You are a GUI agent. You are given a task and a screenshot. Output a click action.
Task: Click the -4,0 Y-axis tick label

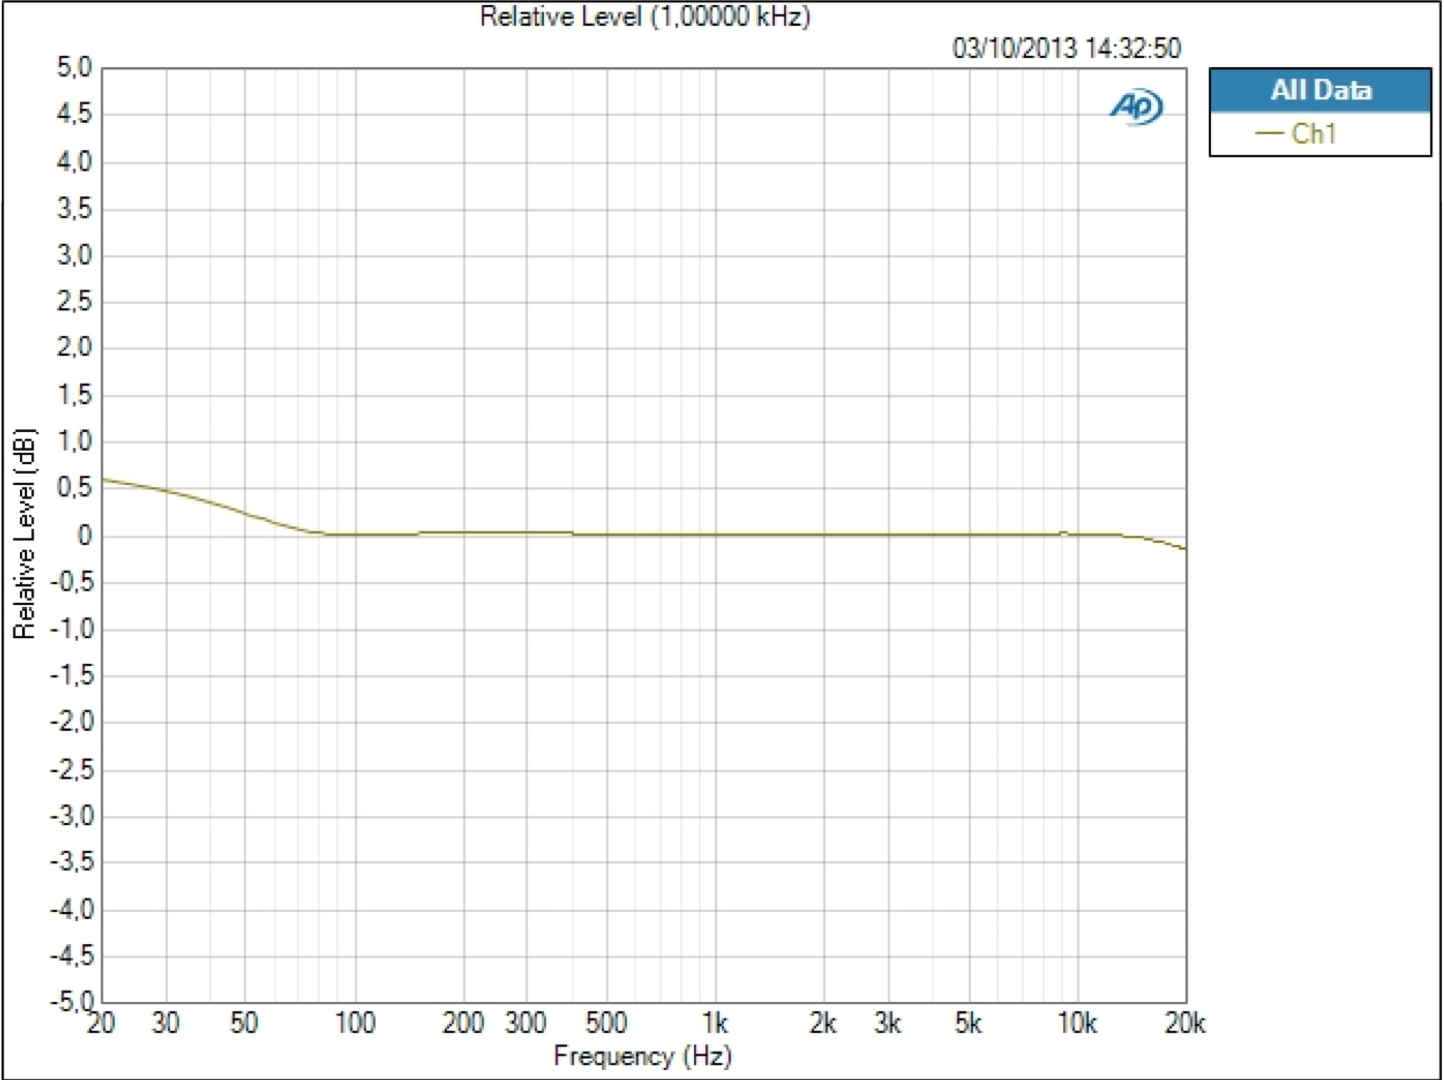click(71, 910)
